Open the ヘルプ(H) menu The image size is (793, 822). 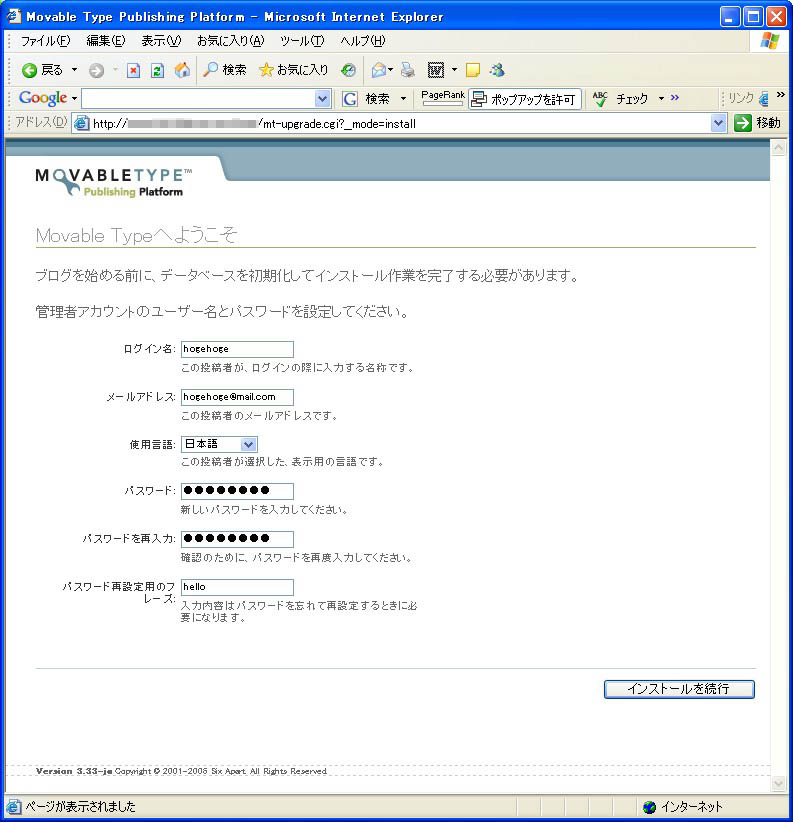pyautogui.click(x=363, y=41)
